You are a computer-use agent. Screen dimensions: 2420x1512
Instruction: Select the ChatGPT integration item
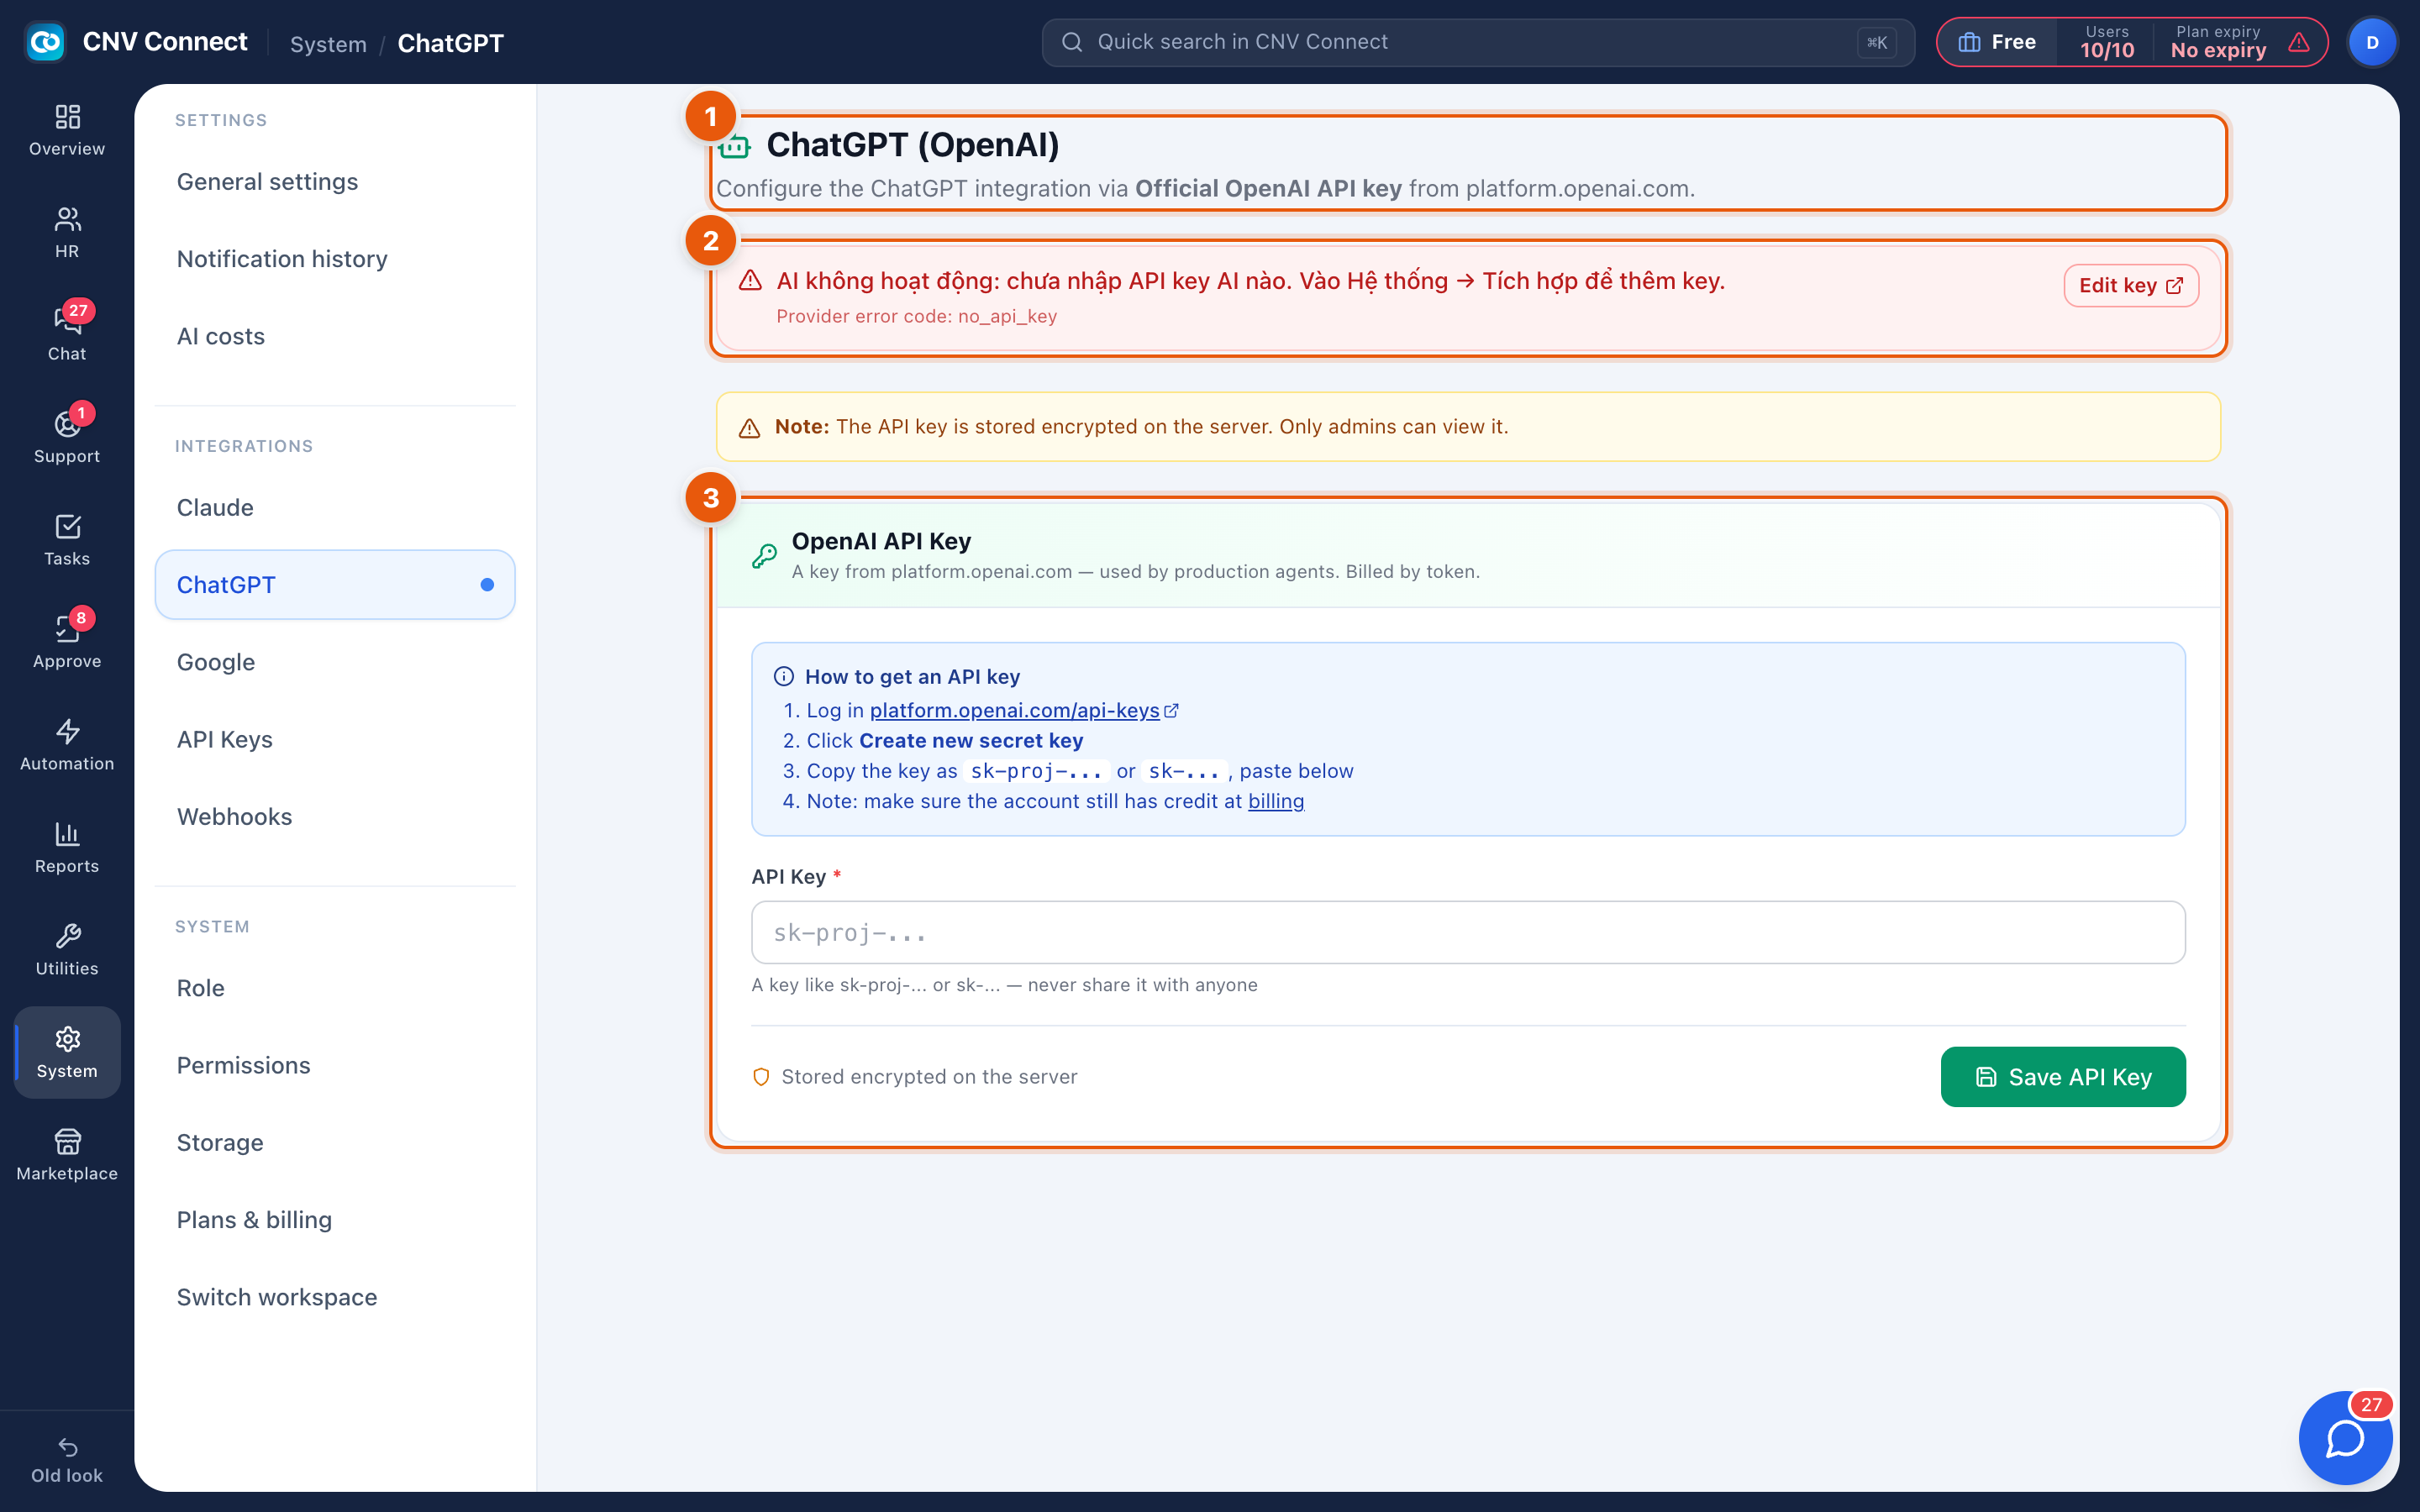pos(335,585)
